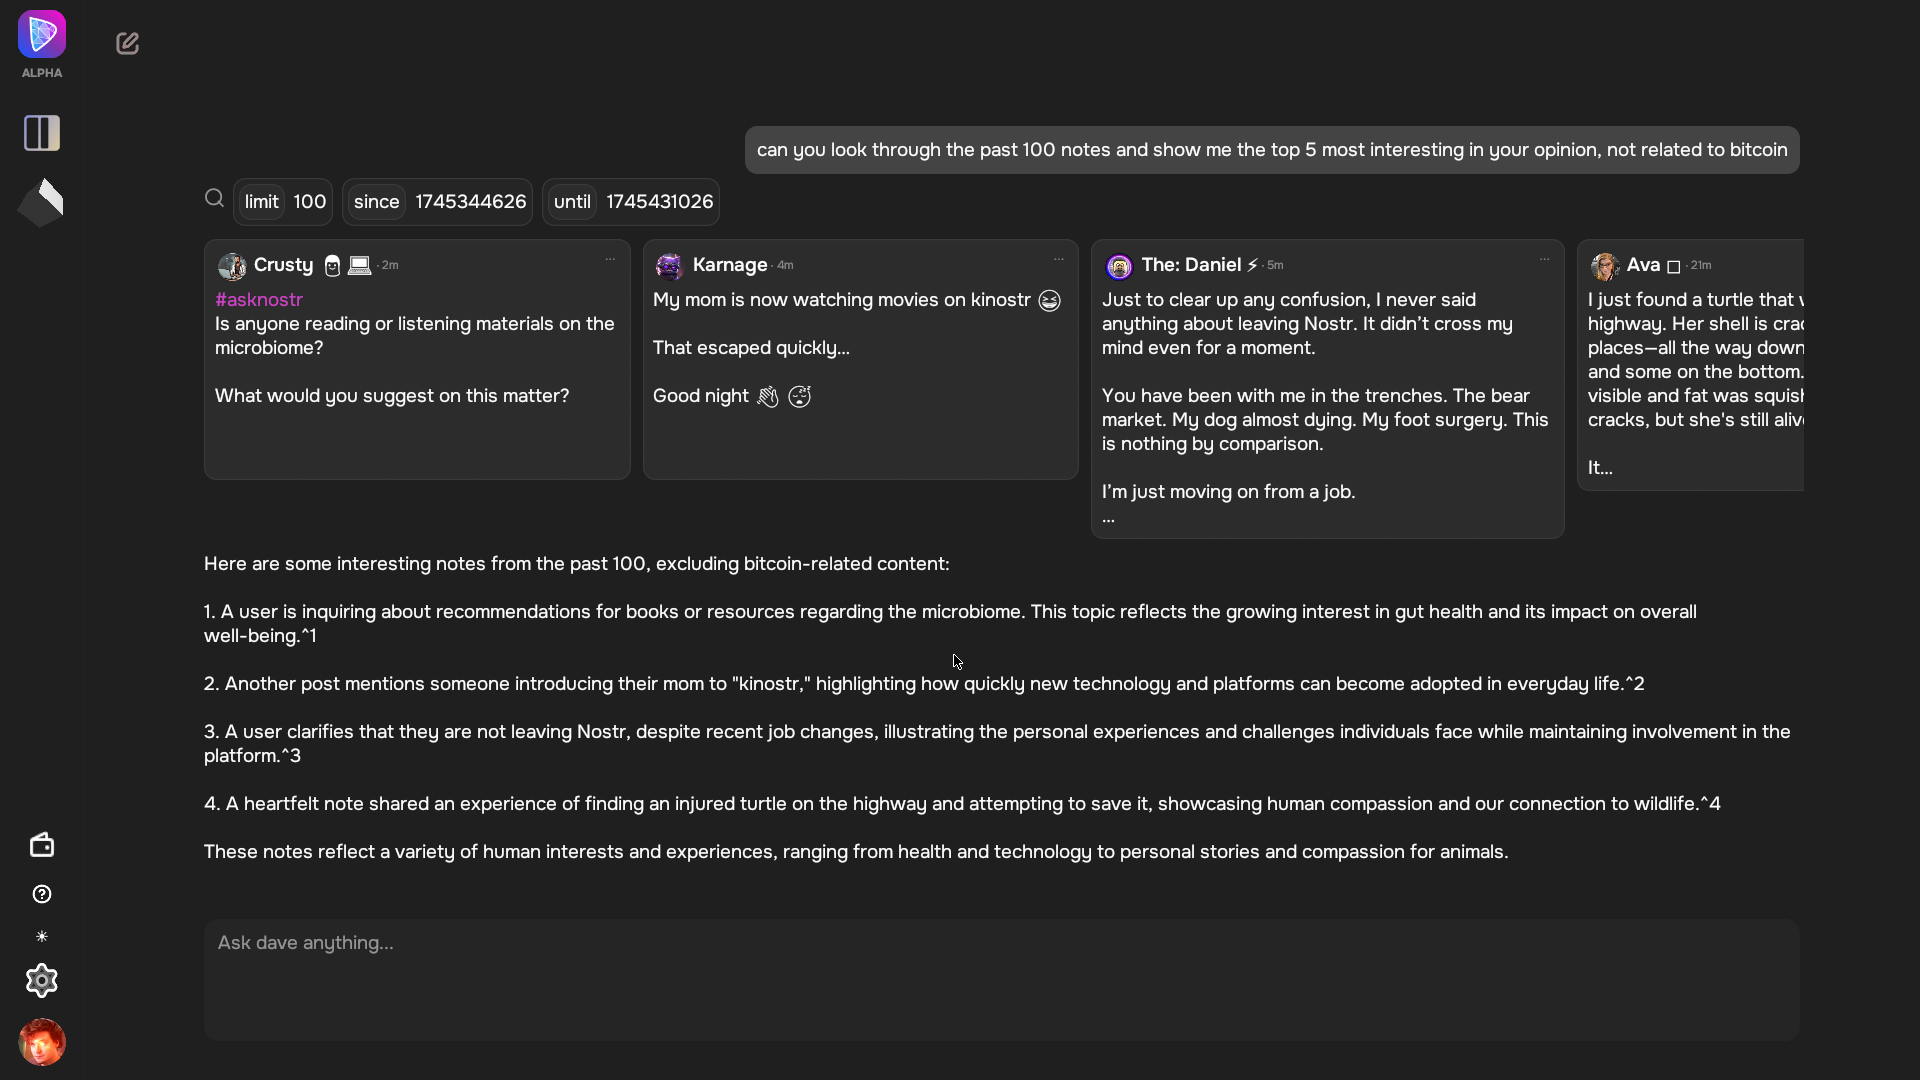Open the user profile avatar at bottom
The image size is (1920, 1080).
tap(42, 1042)
